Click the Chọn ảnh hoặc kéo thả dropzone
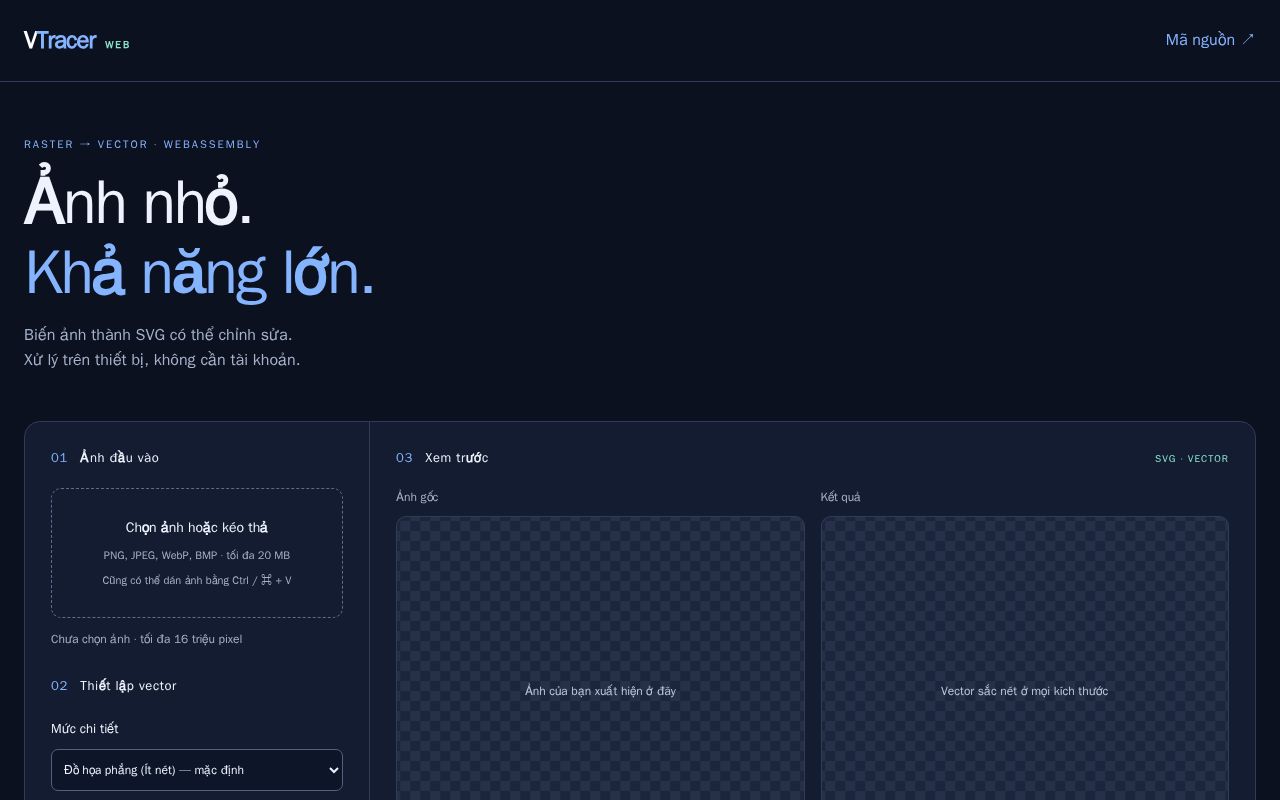 (197, 553)
